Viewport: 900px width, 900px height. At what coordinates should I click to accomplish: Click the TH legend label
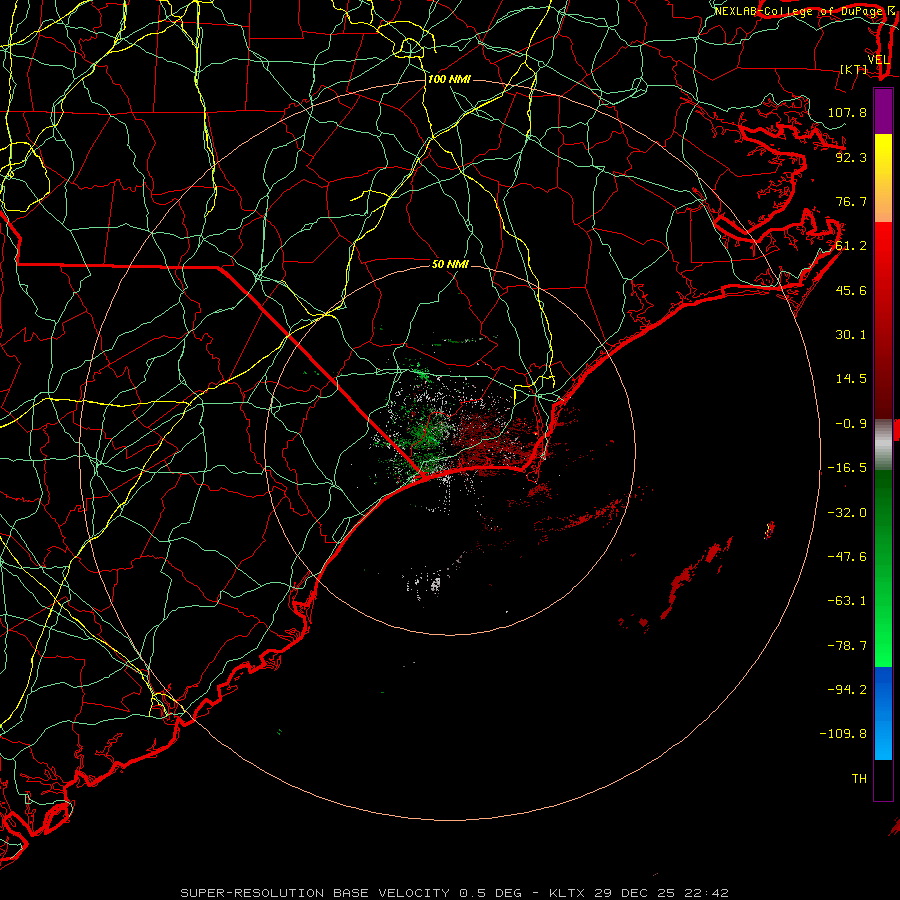859,779
